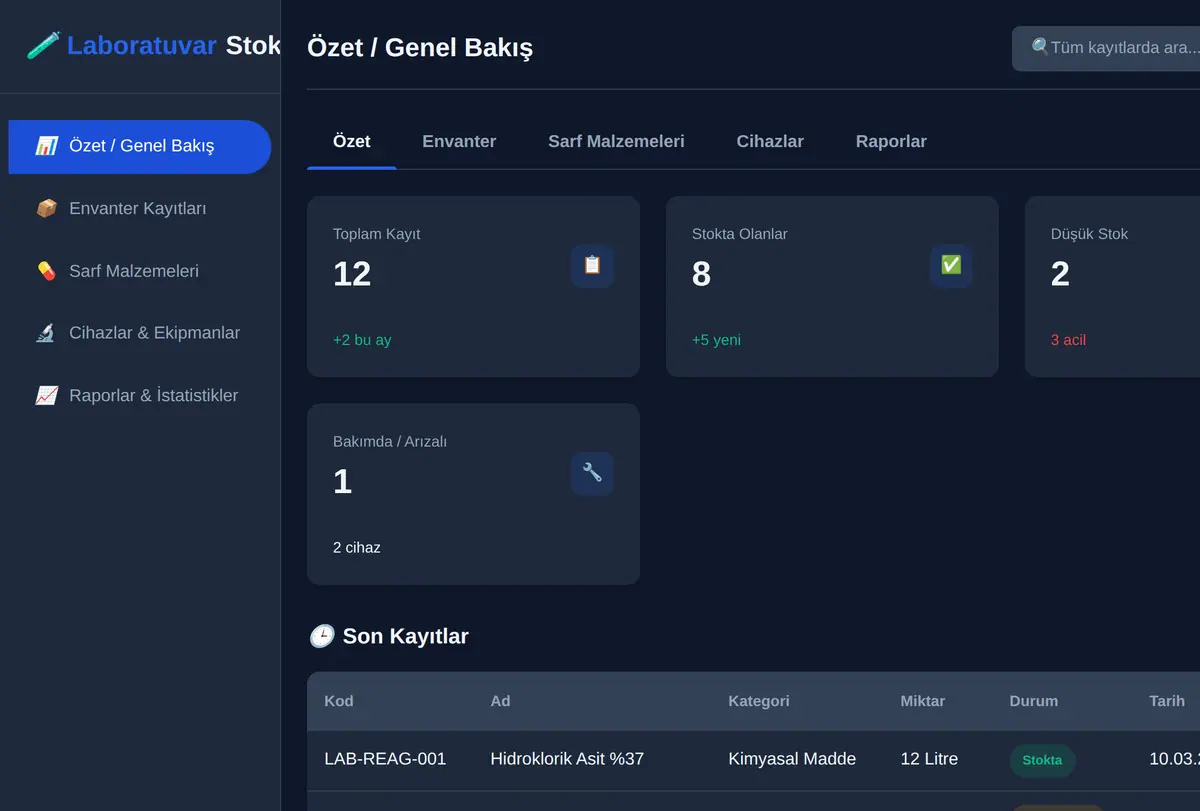Screen dimensions: 1200x811
Task: Click the 12 Litre quantity cell
Action: pyautogui.click(x=929, y=759)
